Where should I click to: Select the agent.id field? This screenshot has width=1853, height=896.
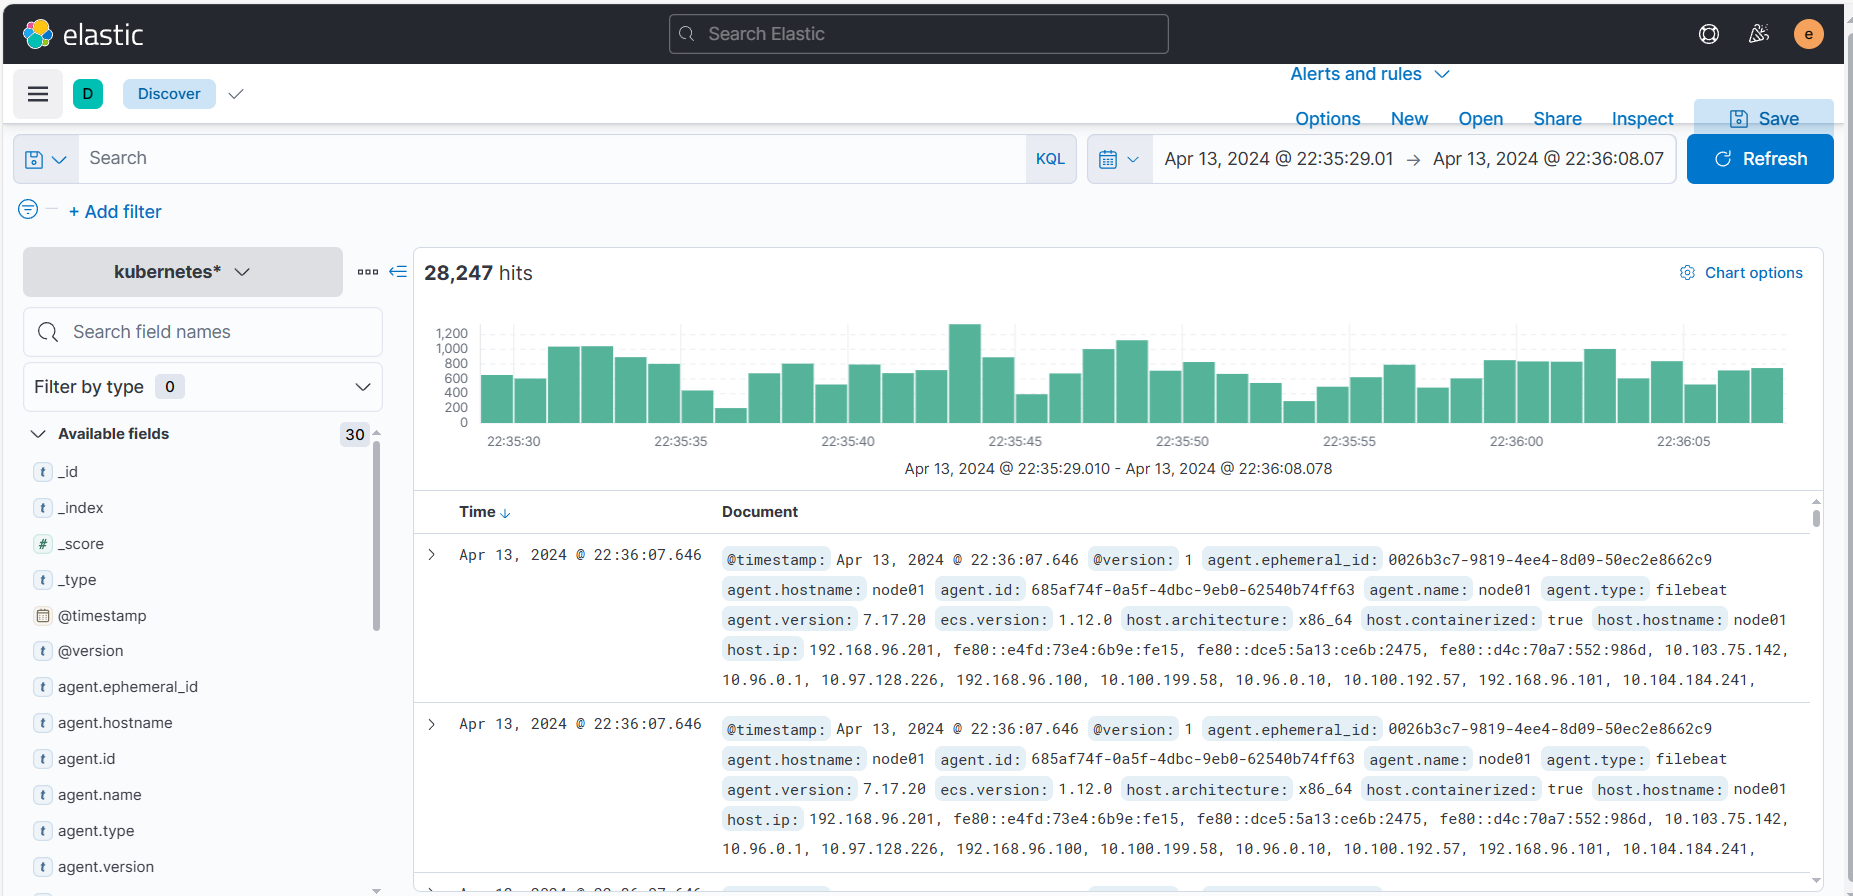[x=86, y=759]
